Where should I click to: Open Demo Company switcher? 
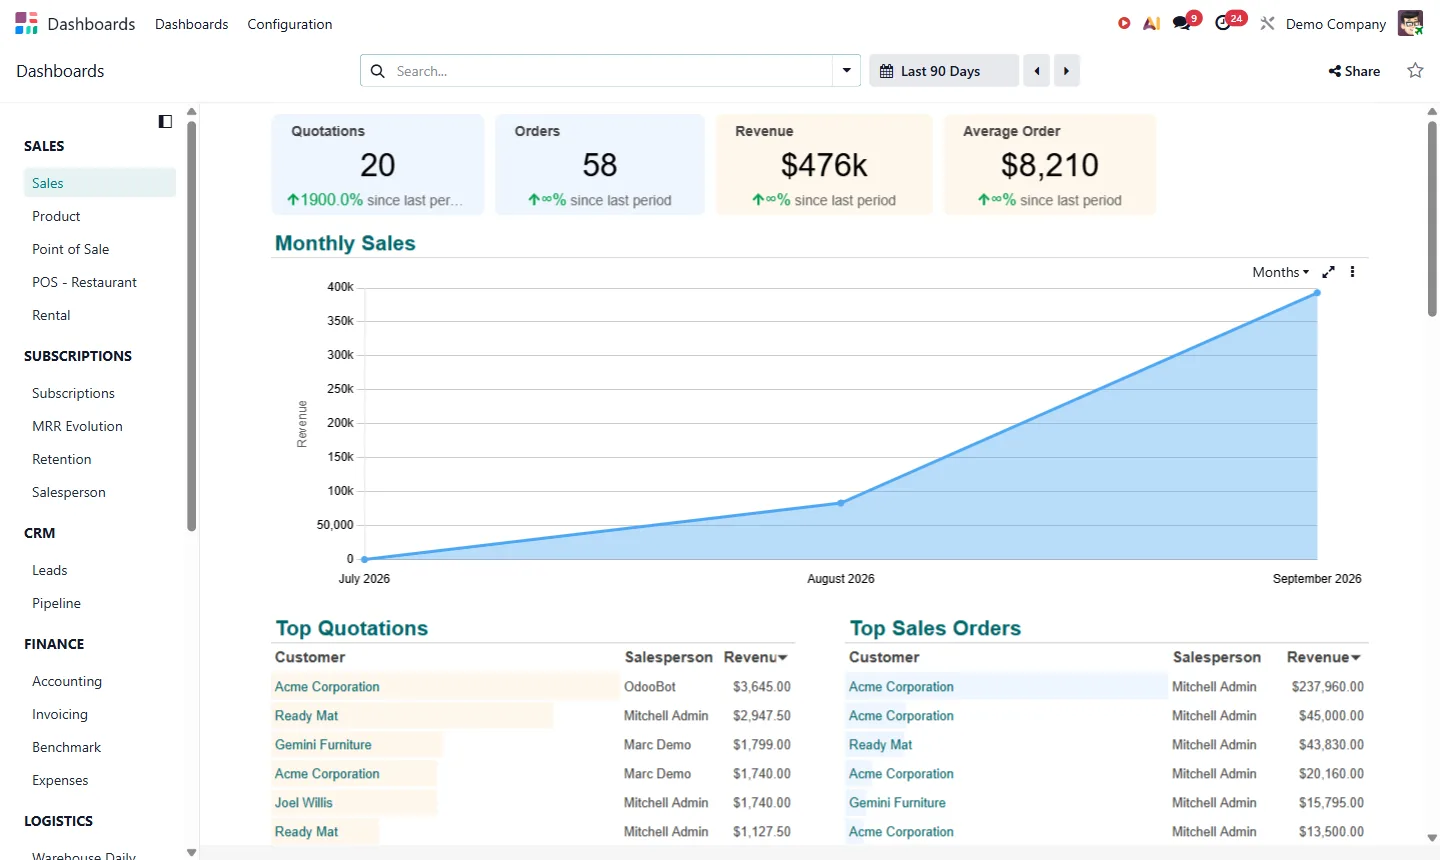point(1336,24)
